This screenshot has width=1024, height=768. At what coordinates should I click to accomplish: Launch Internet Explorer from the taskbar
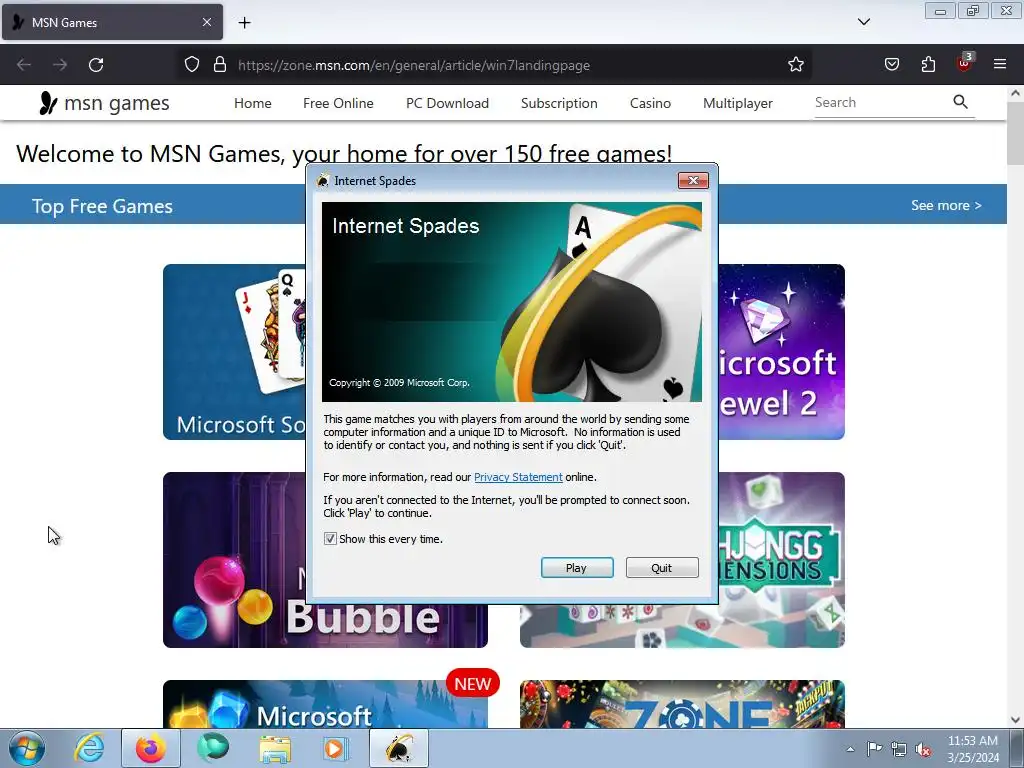point(88,748)
